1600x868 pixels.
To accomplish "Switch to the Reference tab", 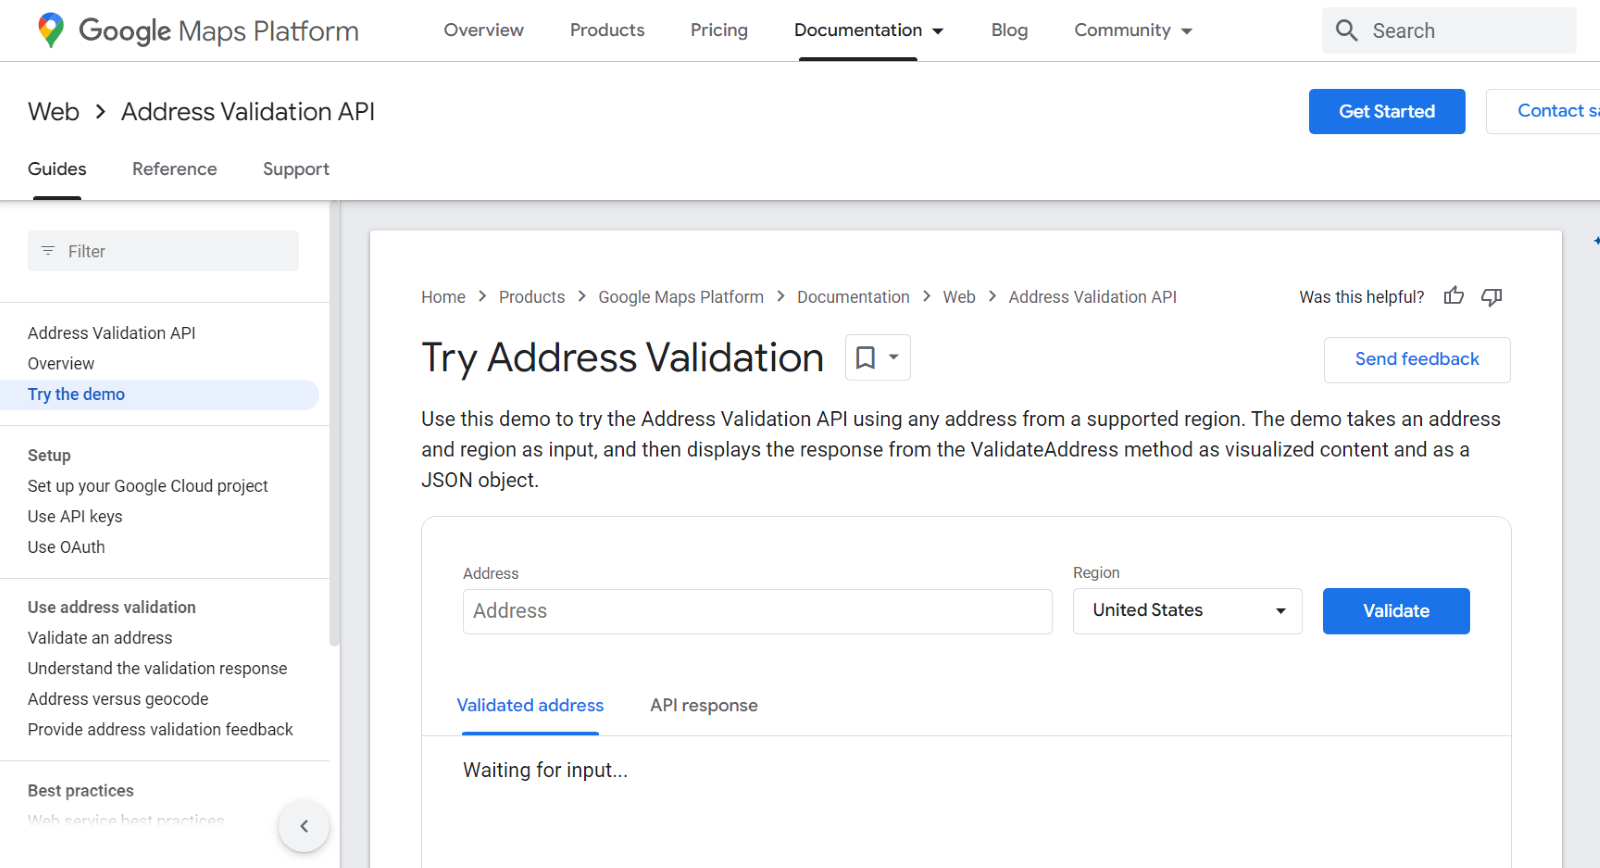I will (x=174, y=169).
